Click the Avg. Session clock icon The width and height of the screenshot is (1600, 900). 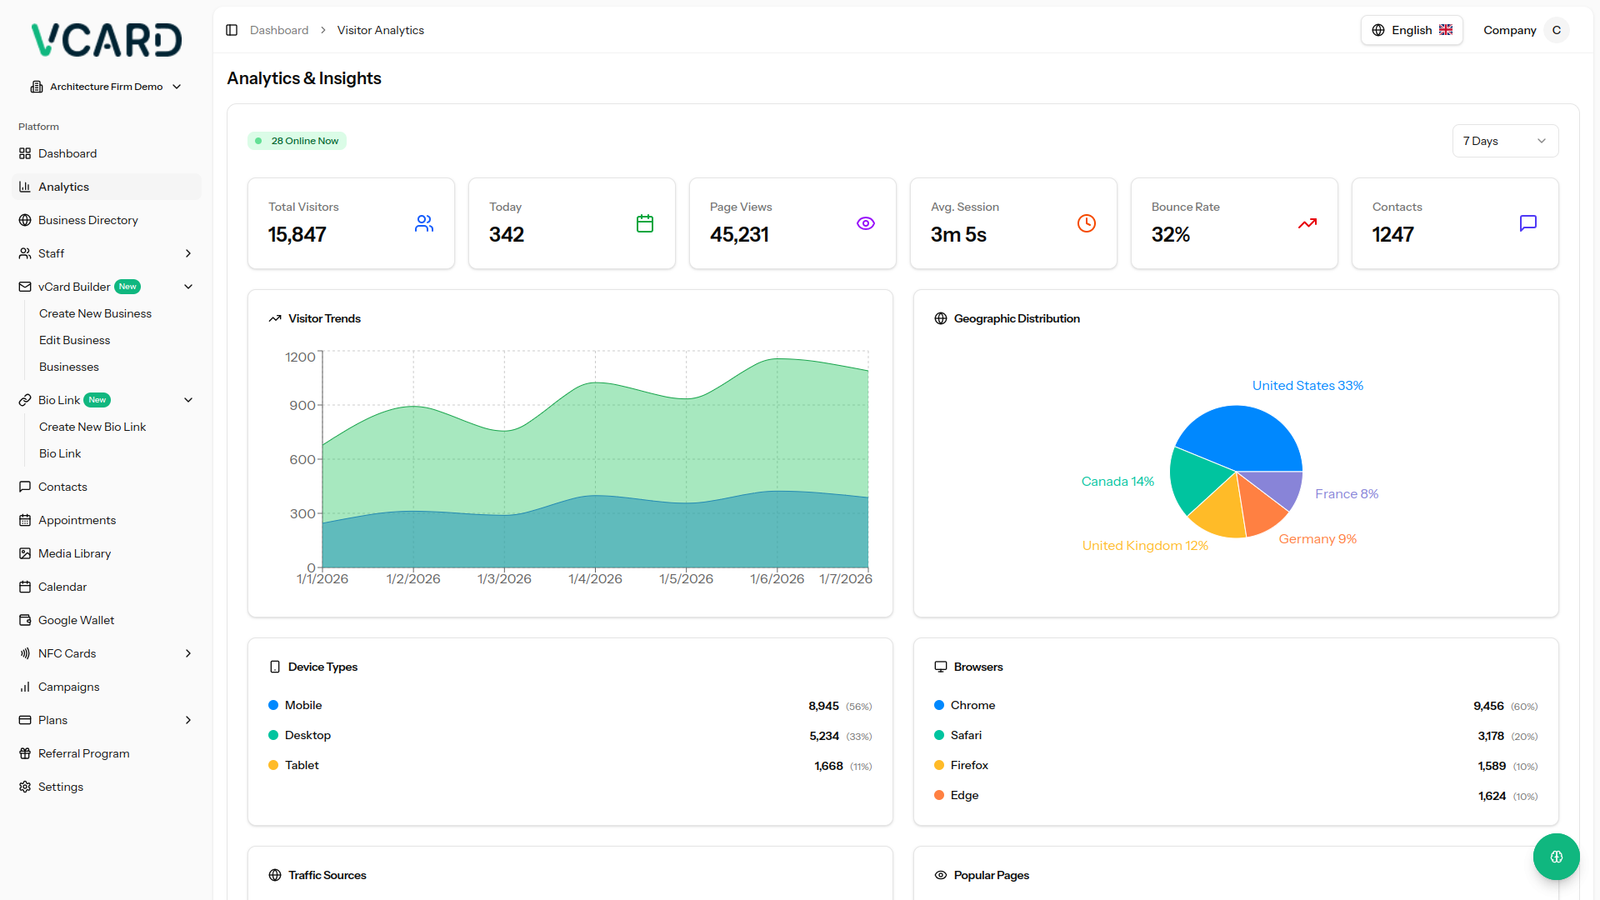tap(1086, 223)
